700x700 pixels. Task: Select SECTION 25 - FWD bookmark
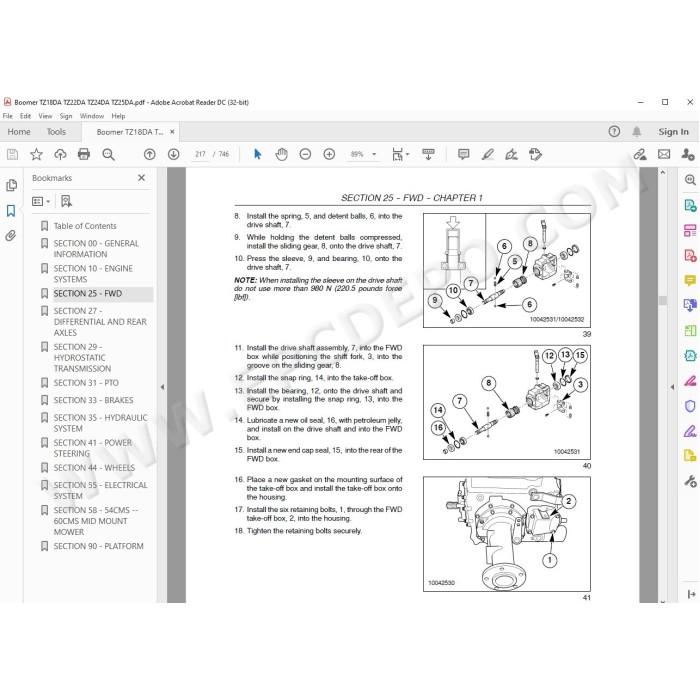pos(88,293)
